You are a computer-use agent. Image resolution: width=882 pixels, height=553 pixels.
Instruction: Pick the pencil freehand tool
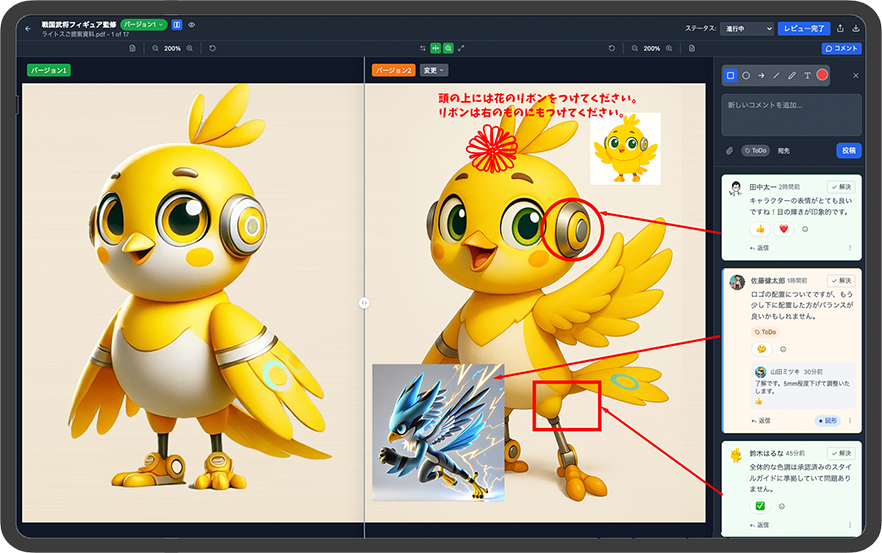pos(792,75)
